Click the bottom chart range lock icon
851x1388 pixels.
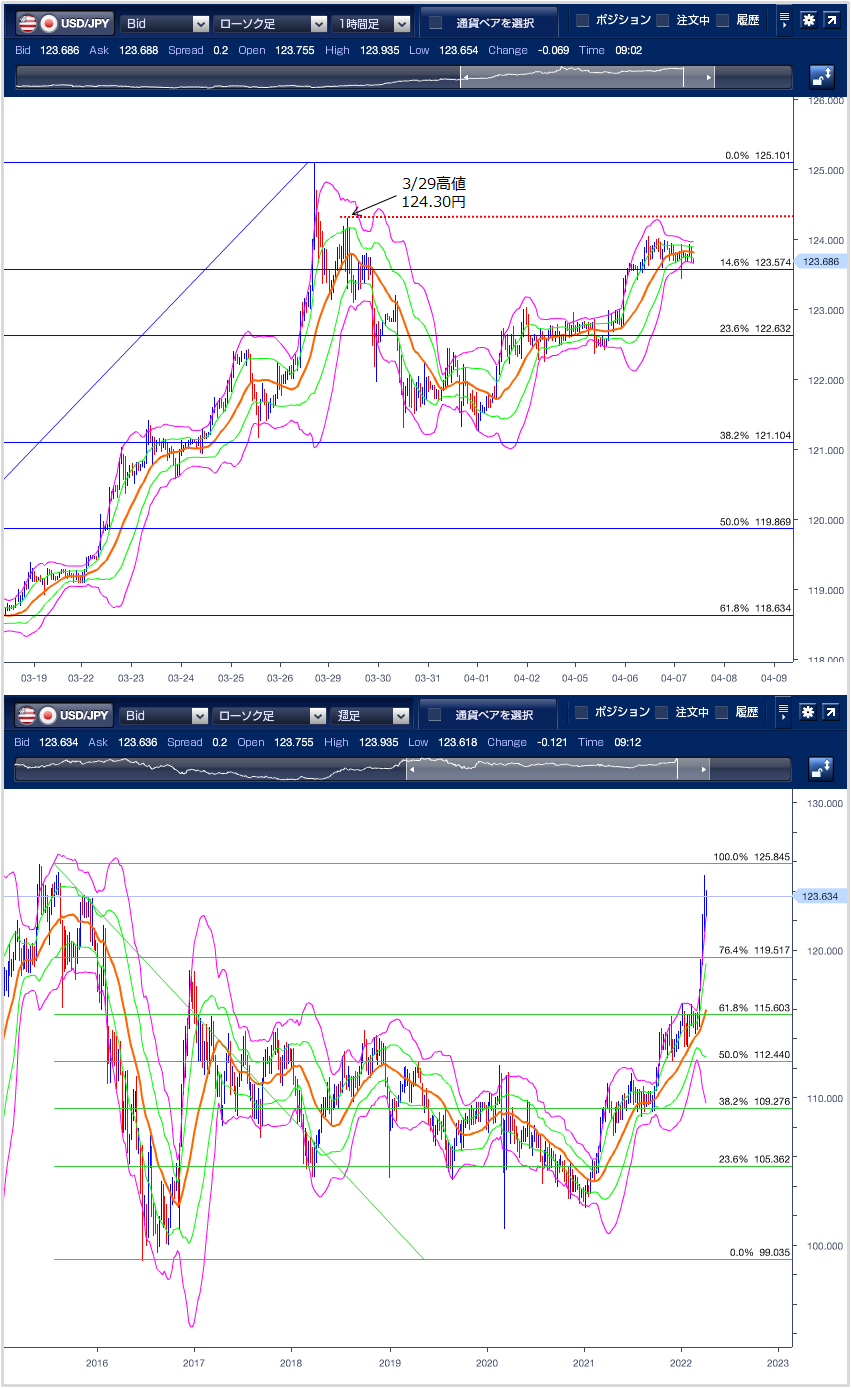[821, 769]
